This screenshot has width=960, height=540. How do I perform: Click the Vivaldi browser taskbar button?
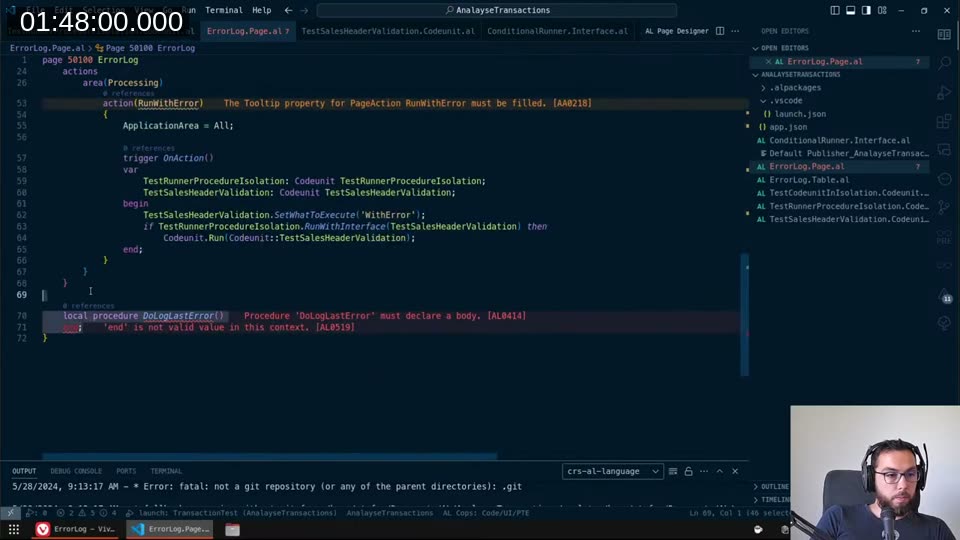[68, 529]
